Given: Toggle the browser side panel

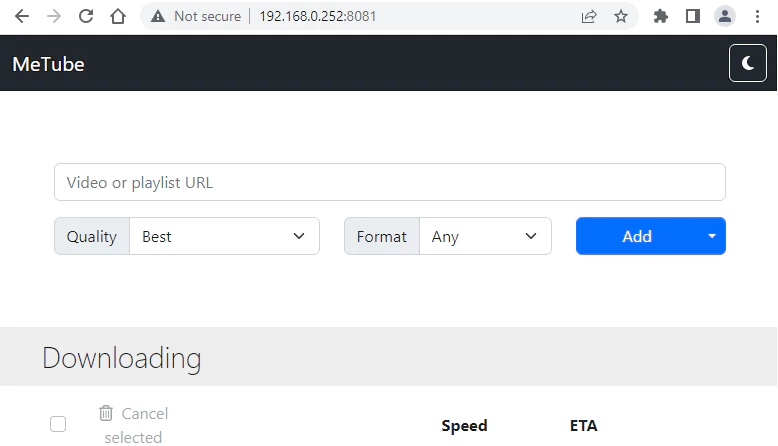Looking at the screenshot, I should pos(692,16).
